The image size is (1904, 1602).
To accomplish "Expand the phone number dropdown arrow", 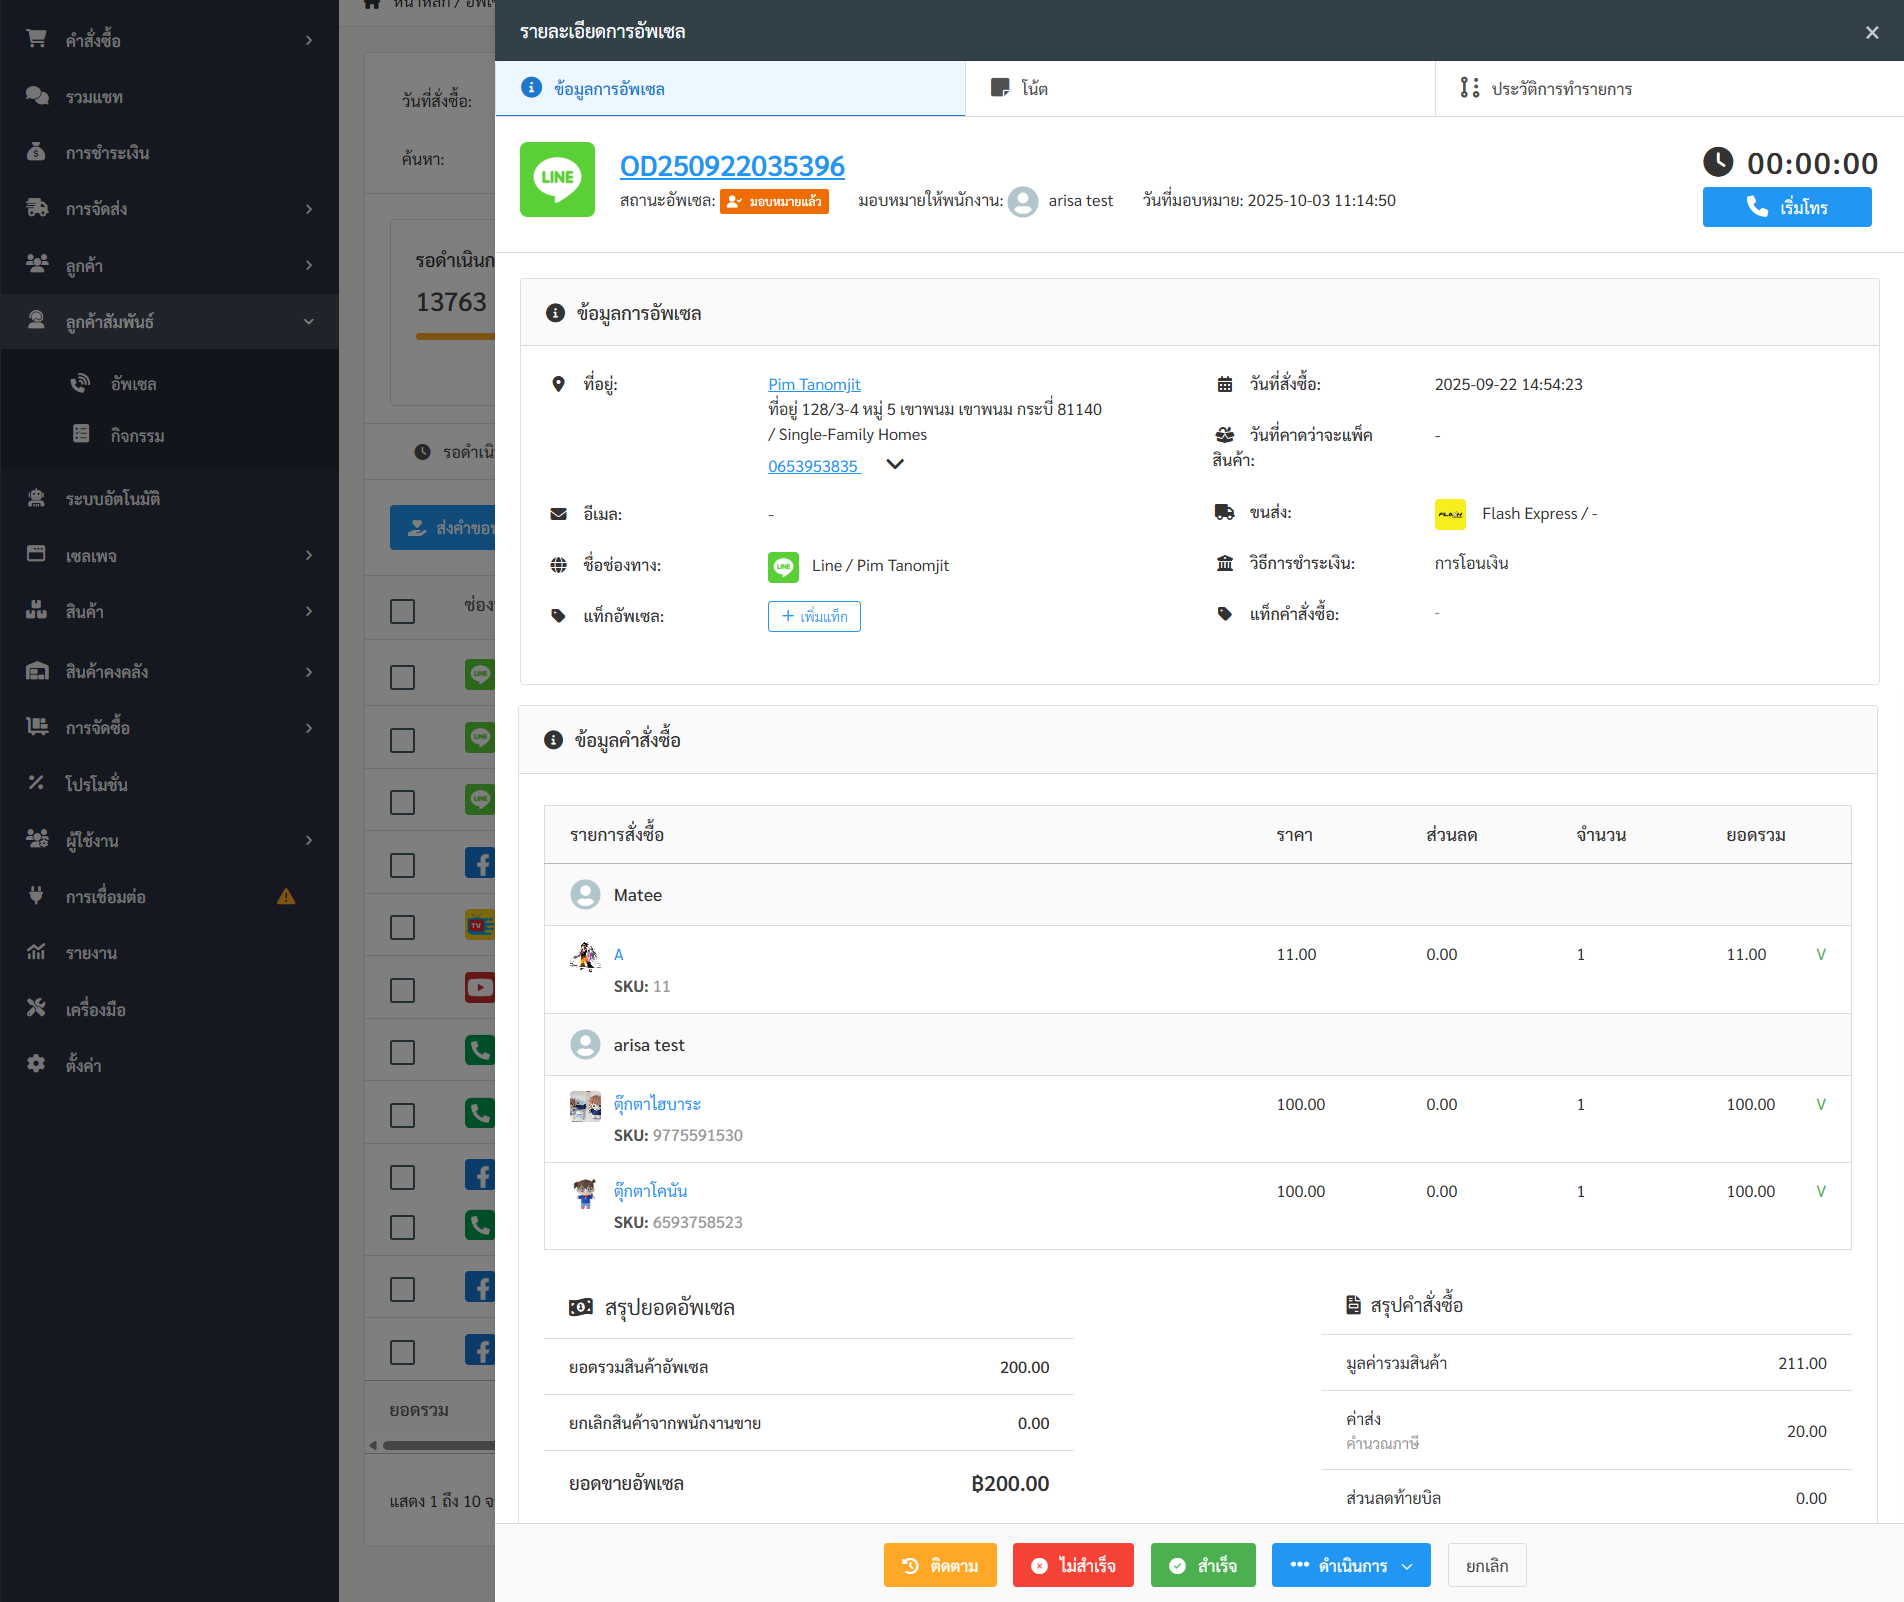I will 895,464.
